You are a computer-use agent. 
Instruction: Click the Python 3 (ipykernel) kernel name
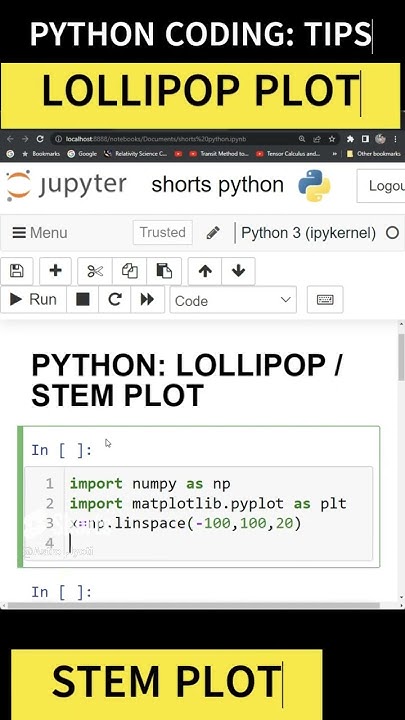pos(308,233)
